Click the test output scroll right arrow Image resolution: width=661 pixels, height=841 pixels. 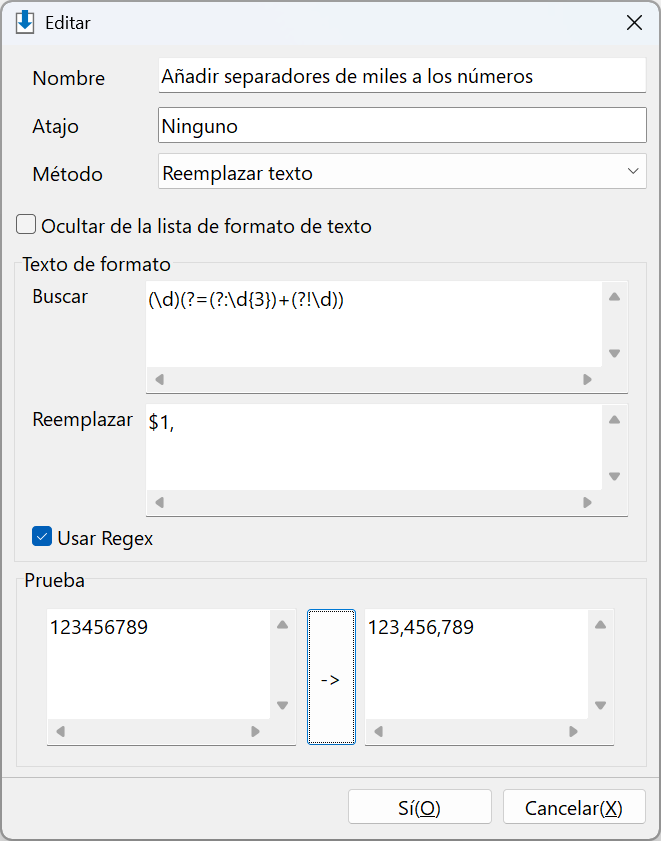coord(574,732)
